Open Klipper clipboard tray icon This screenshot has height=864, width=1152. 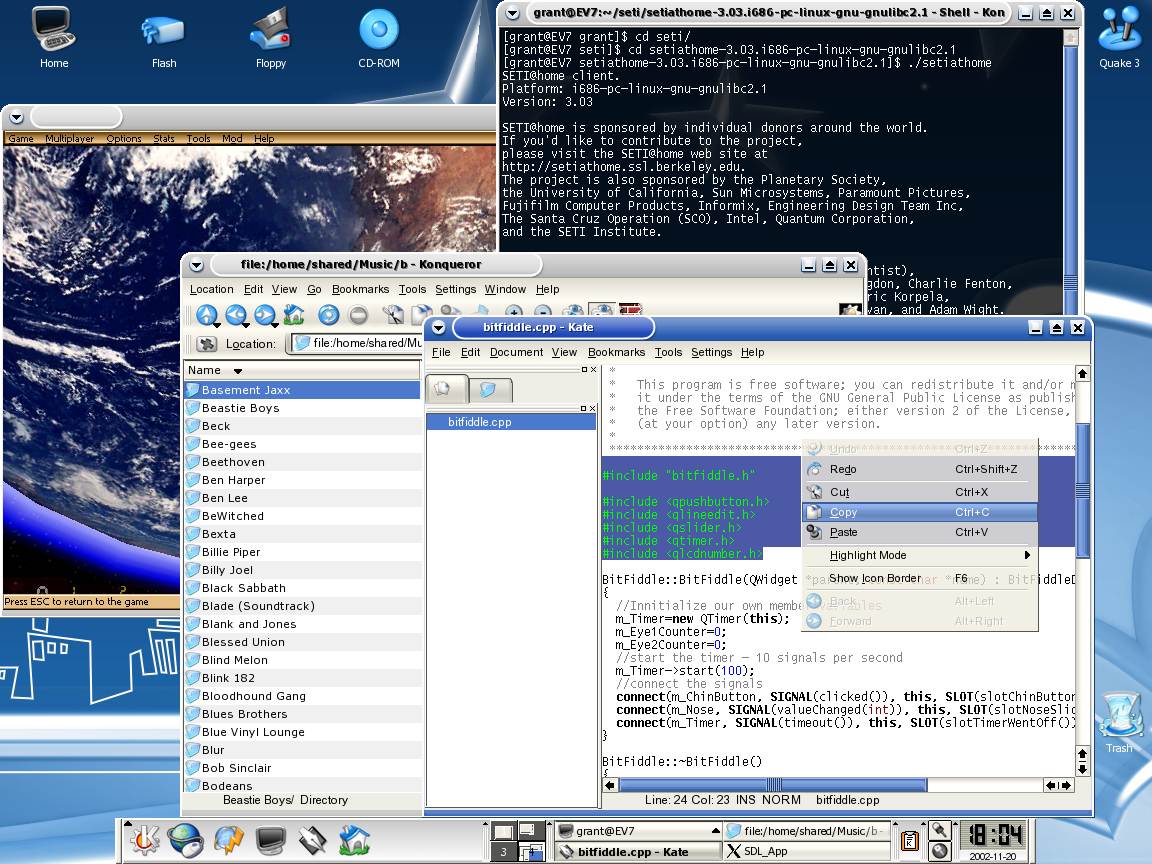910,840
